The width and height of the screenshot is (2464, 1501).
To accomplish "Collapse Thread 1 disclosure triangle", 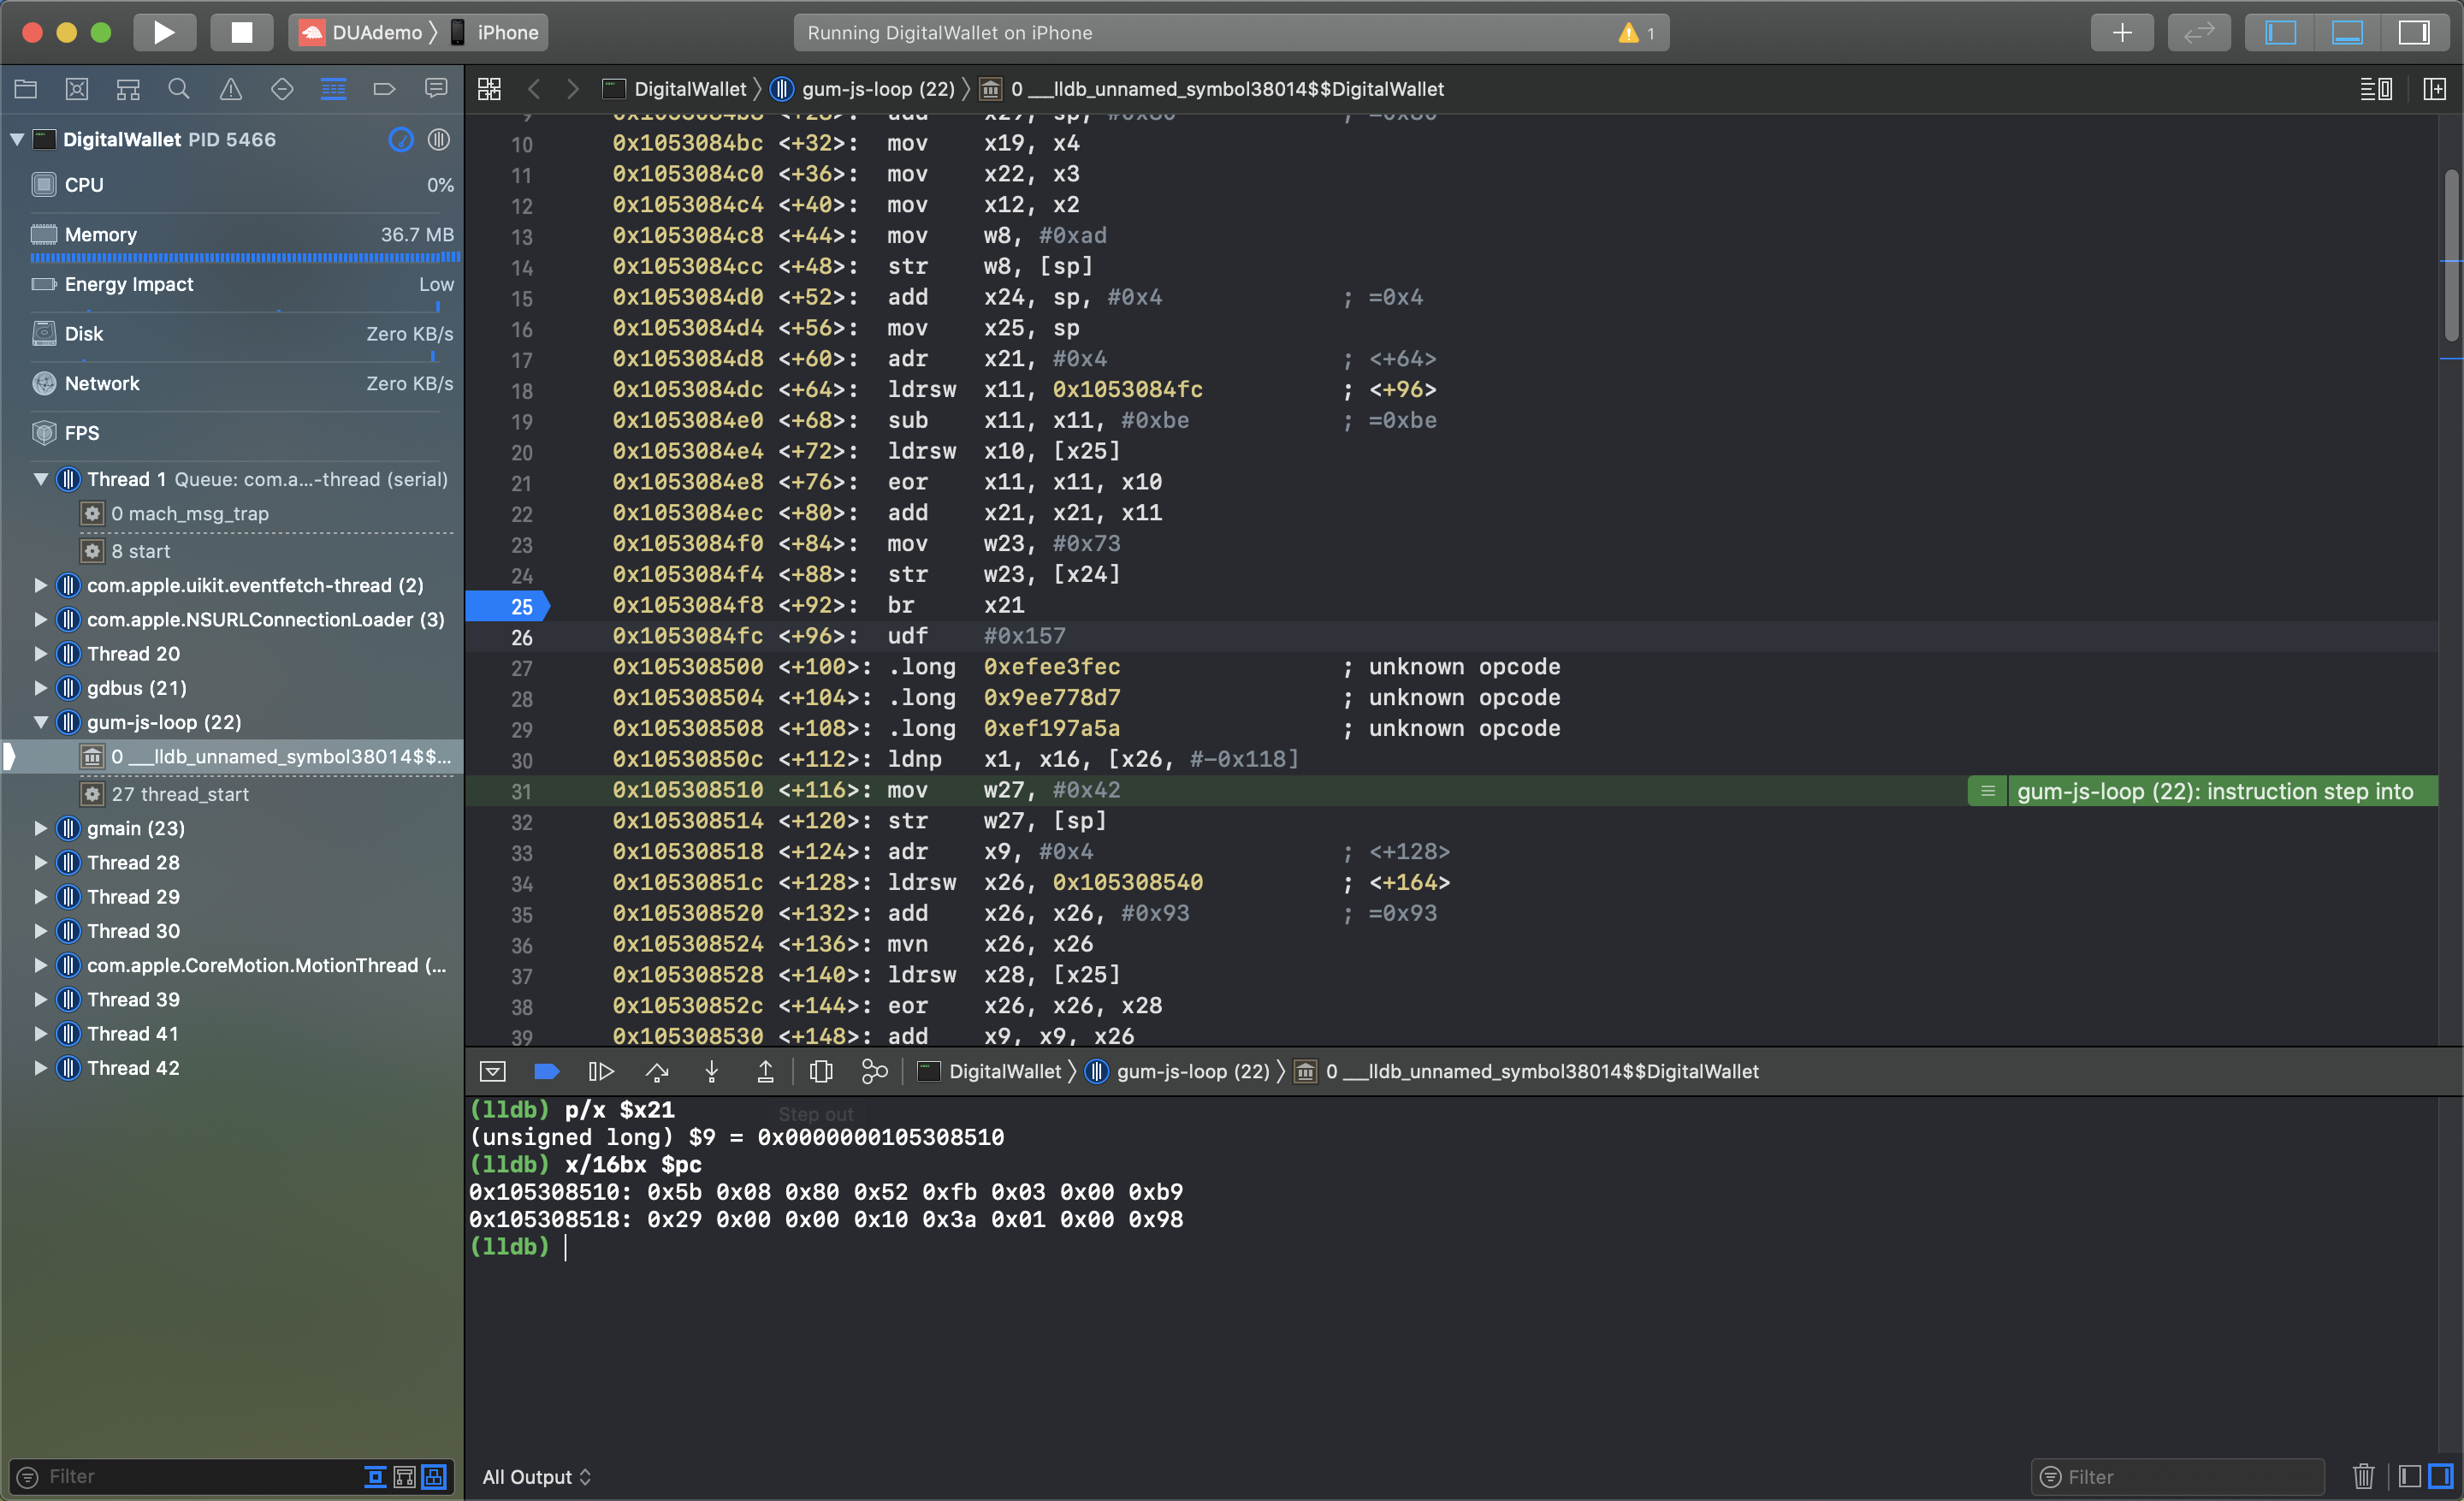I will 41,479.
